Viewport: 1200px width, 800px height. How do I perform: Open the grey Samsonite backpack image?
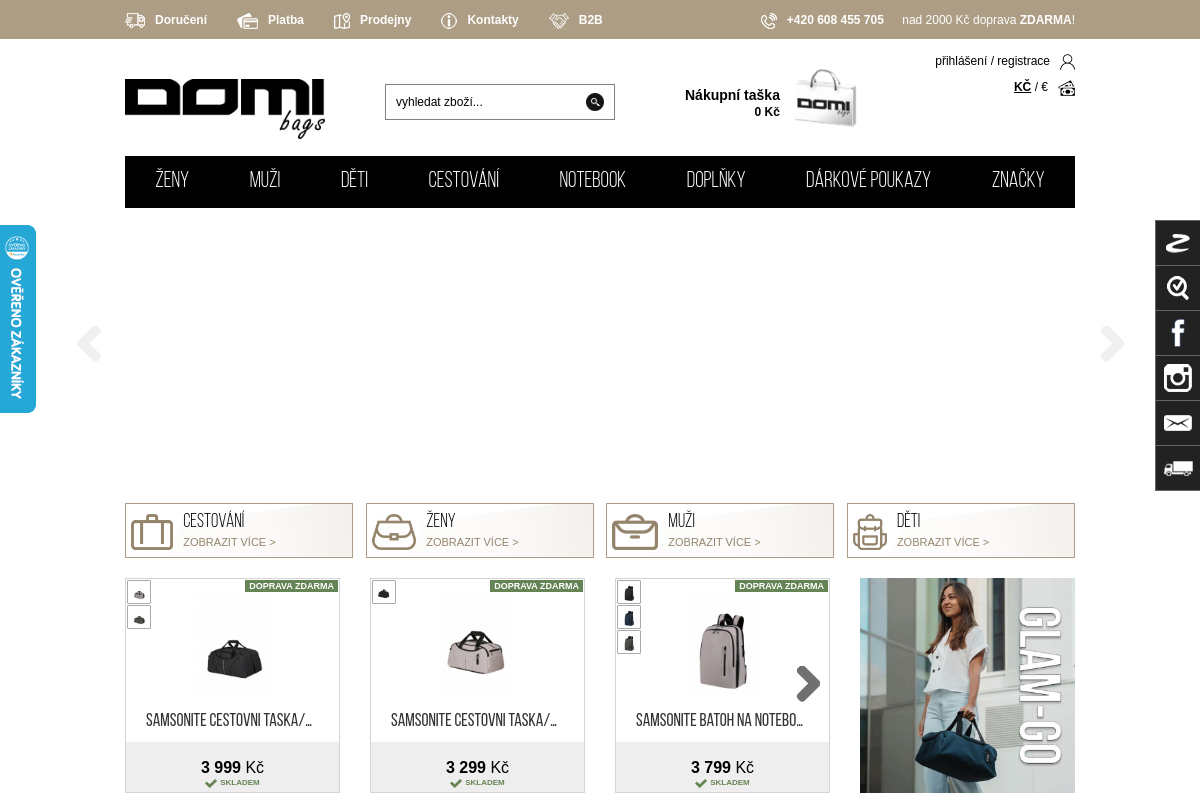pos(724,651)
